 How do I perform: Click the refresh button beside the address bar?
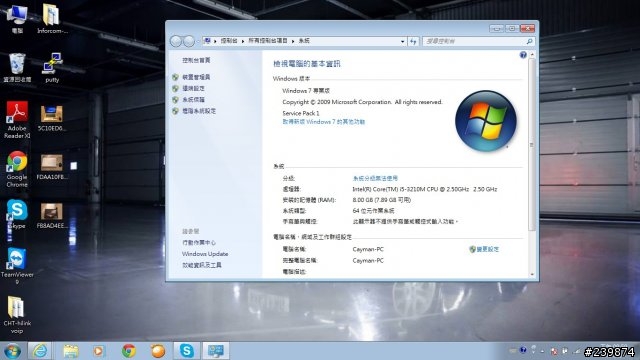click(x=413, y=41)
